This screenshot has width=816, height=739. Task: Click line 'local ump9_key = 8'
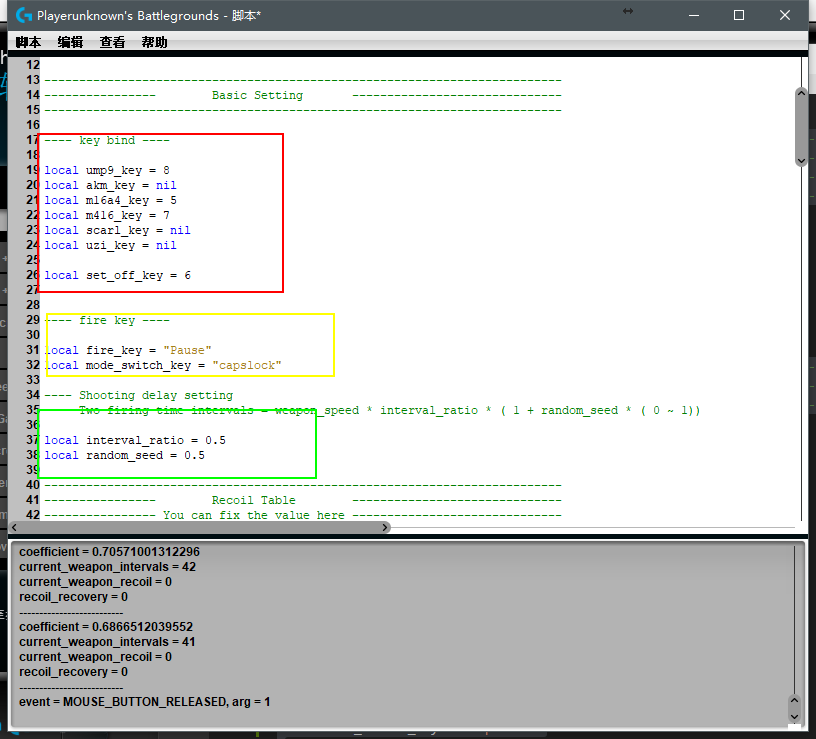click(107, 170)
